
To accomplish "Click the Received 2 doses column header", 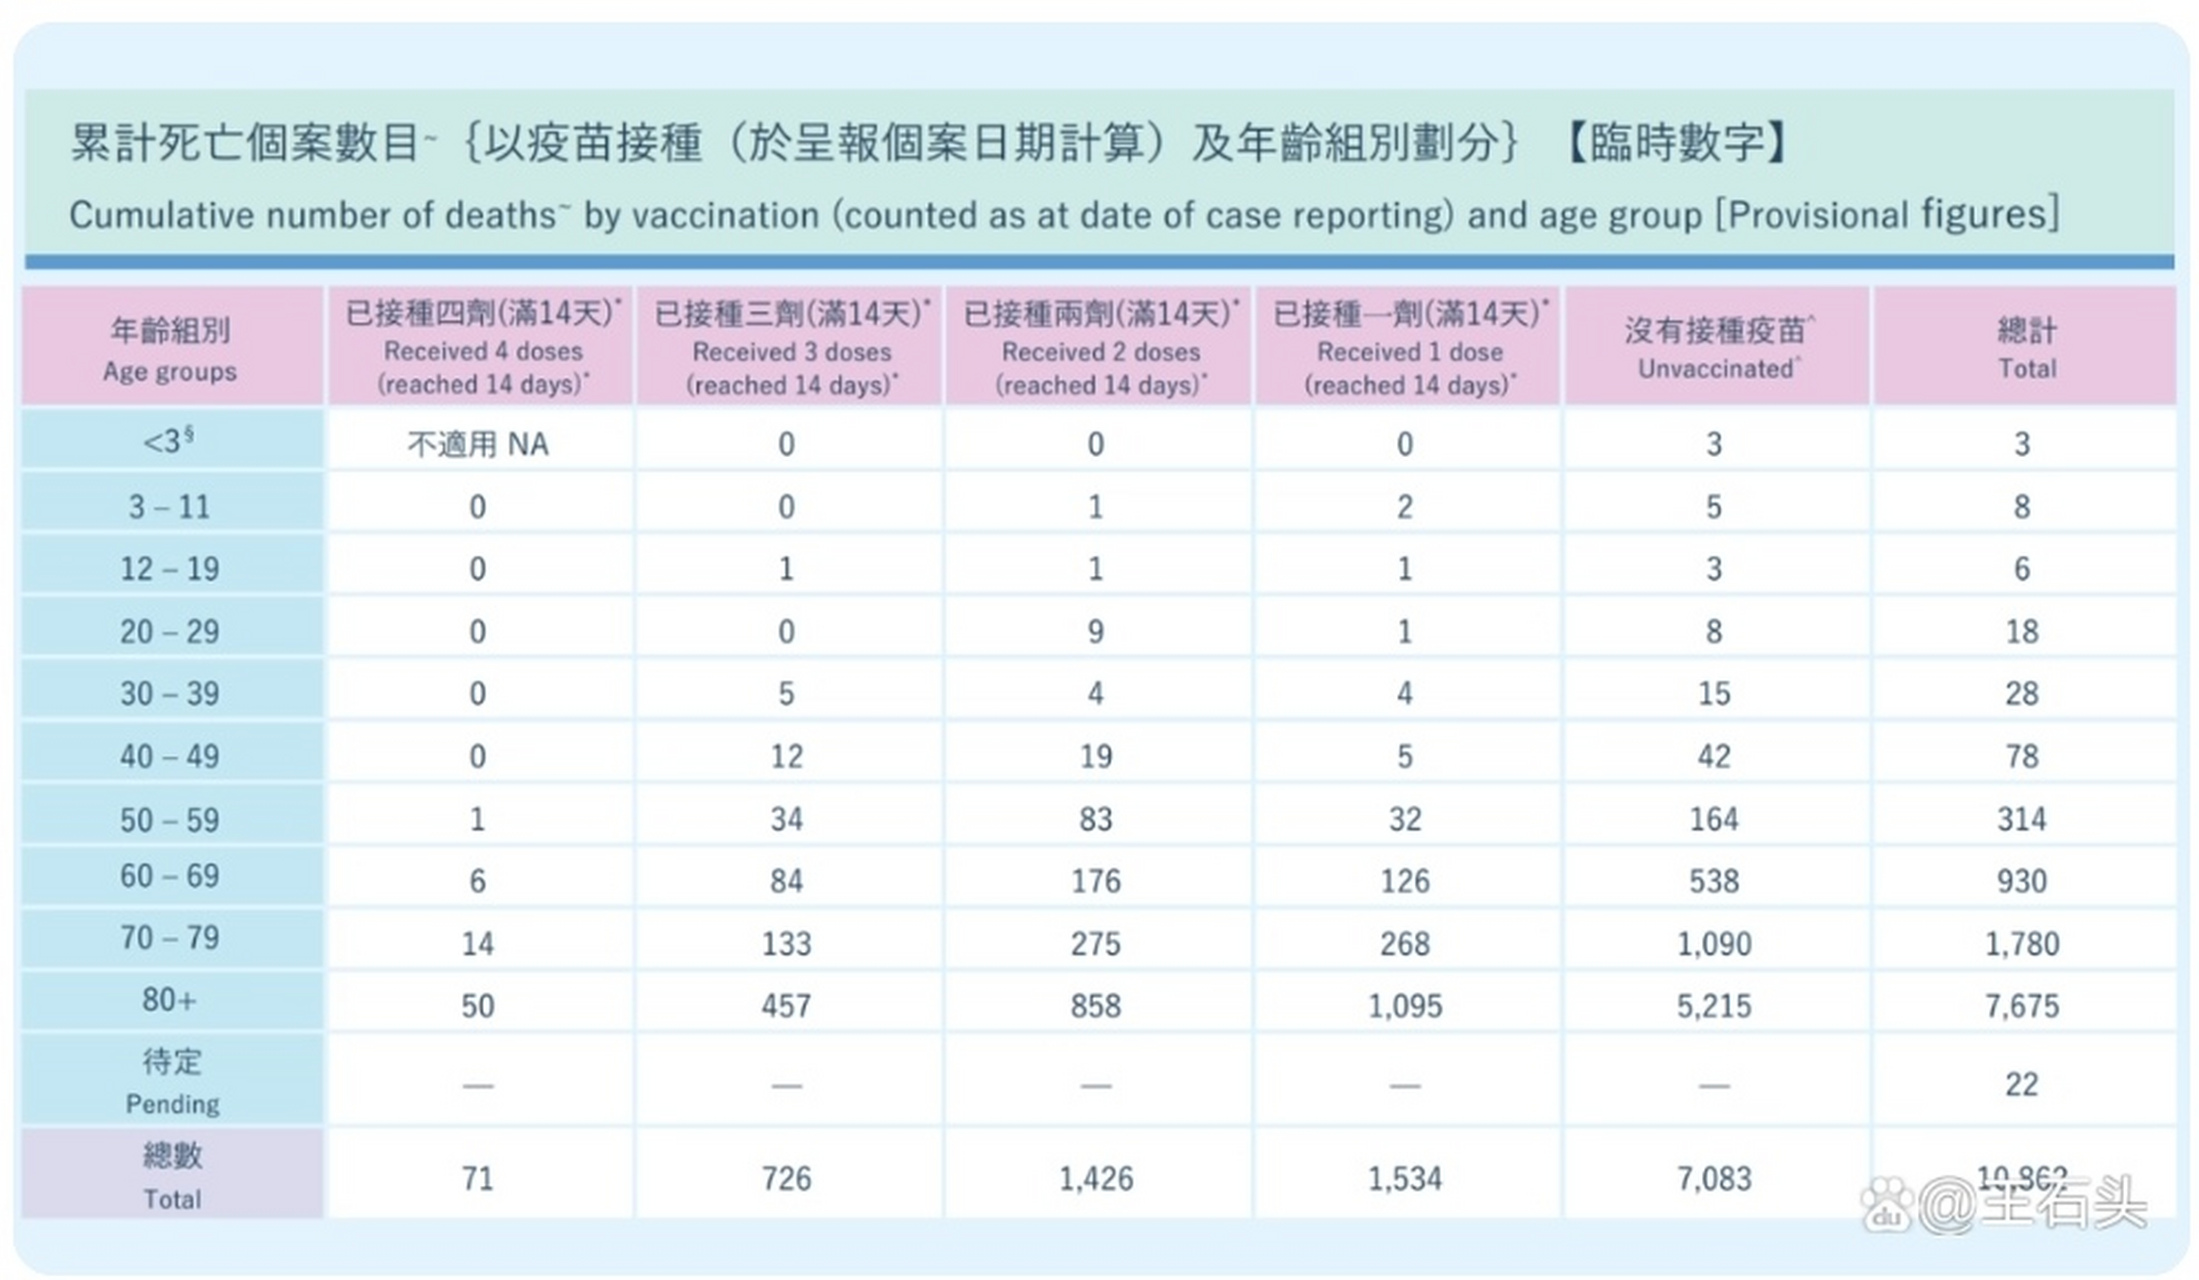I will tap(1097, 348).
